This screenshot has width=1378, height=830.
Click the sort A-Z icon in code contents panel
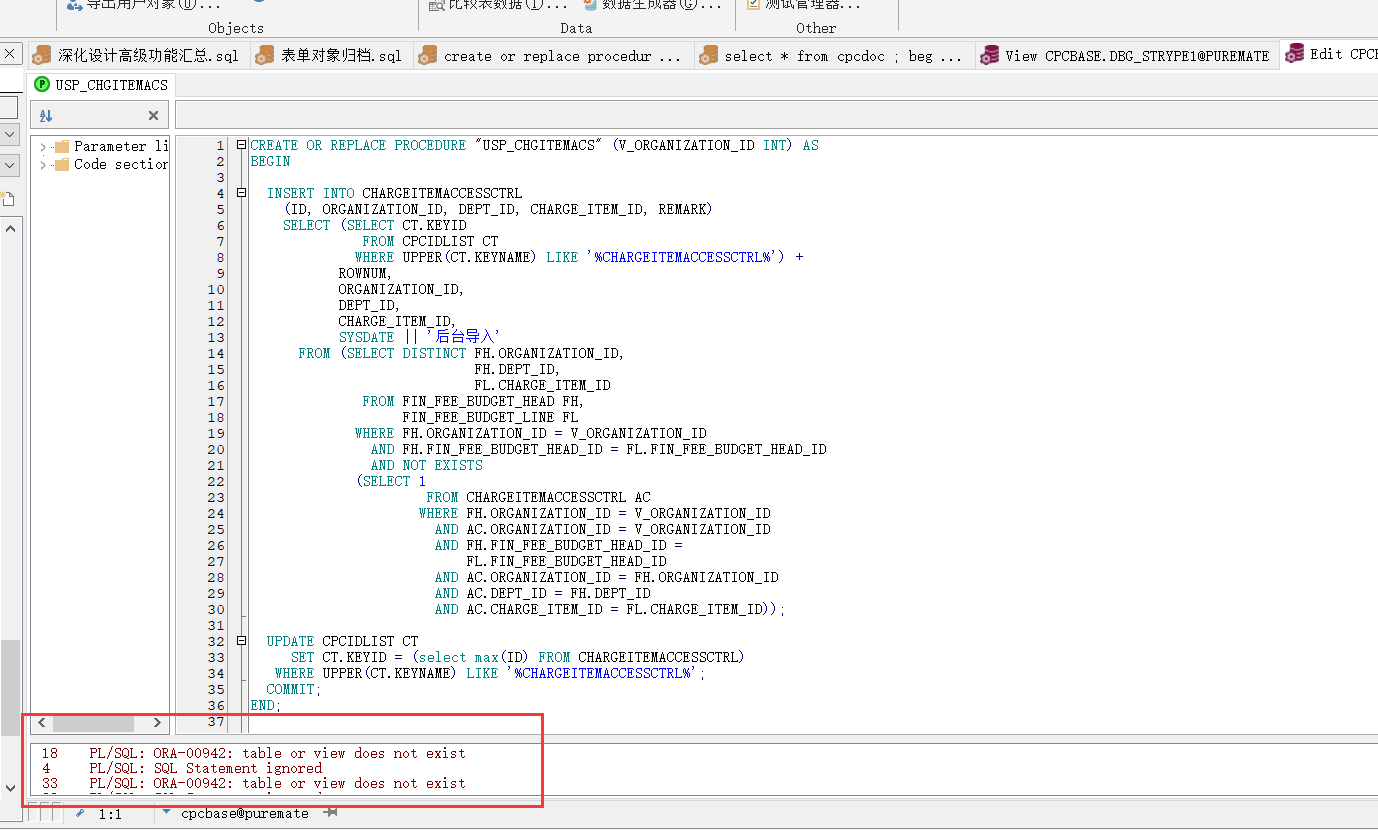[46, 116]
